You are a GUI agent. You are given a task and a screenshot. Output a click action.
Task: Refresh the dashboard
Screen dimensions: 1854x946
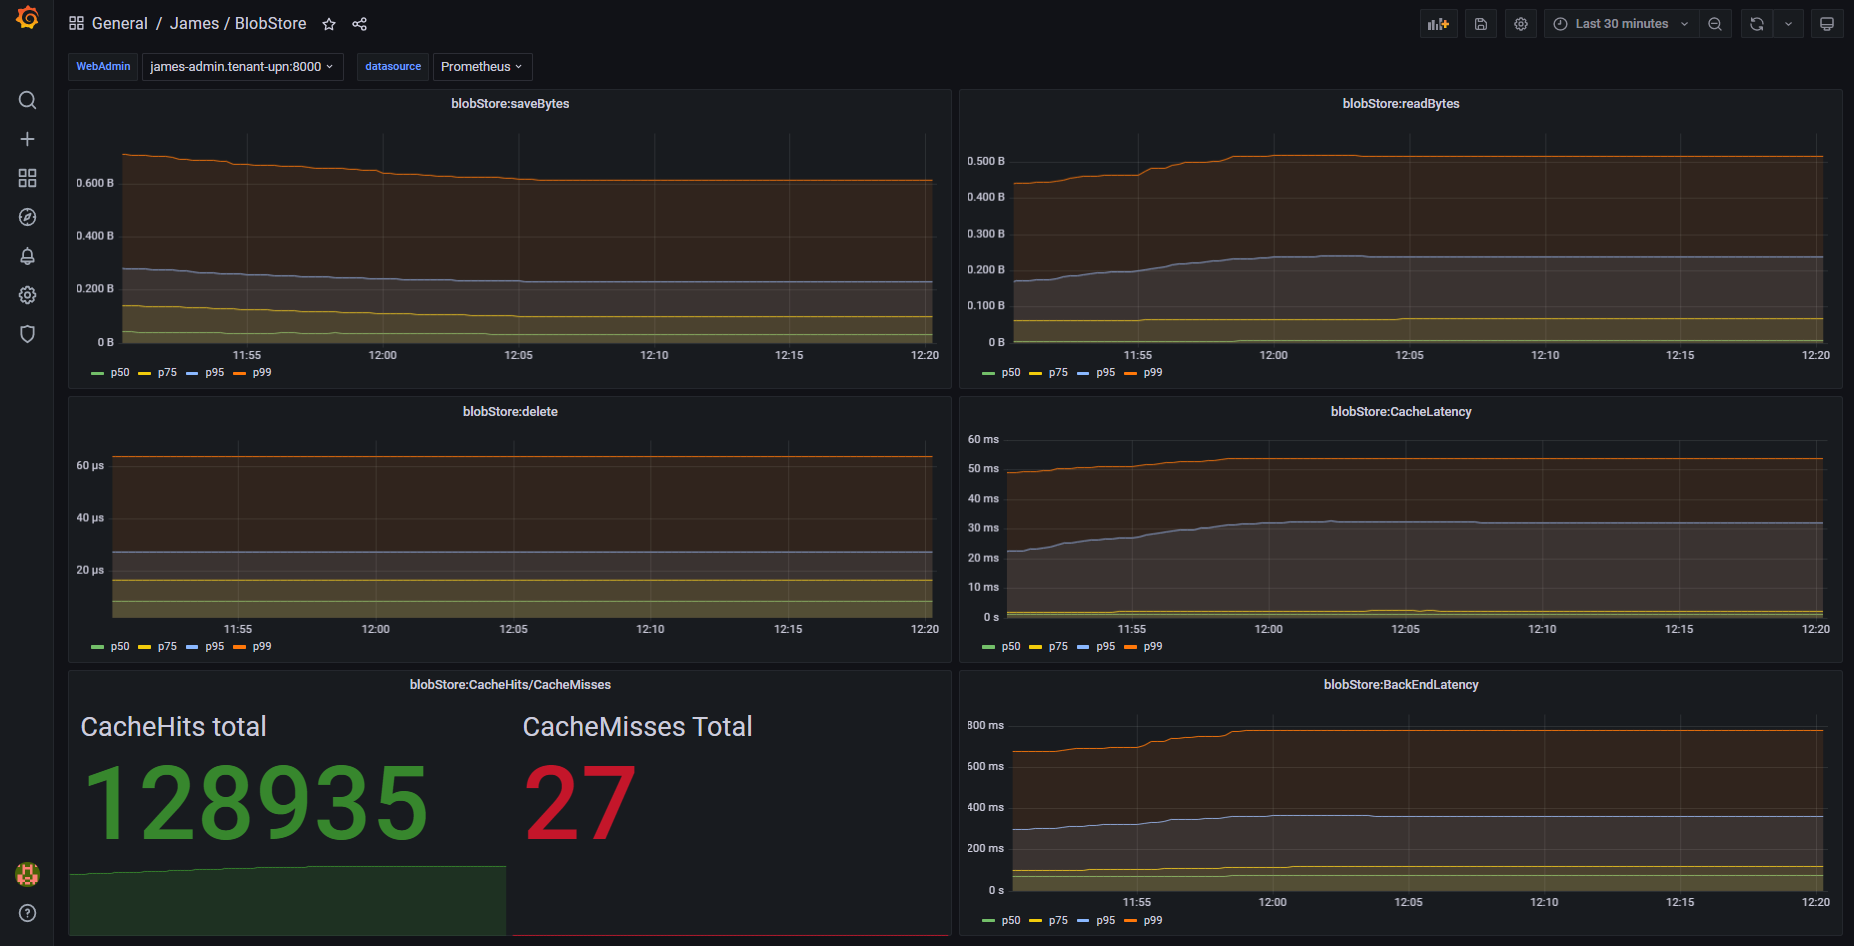coord(1757,24)
